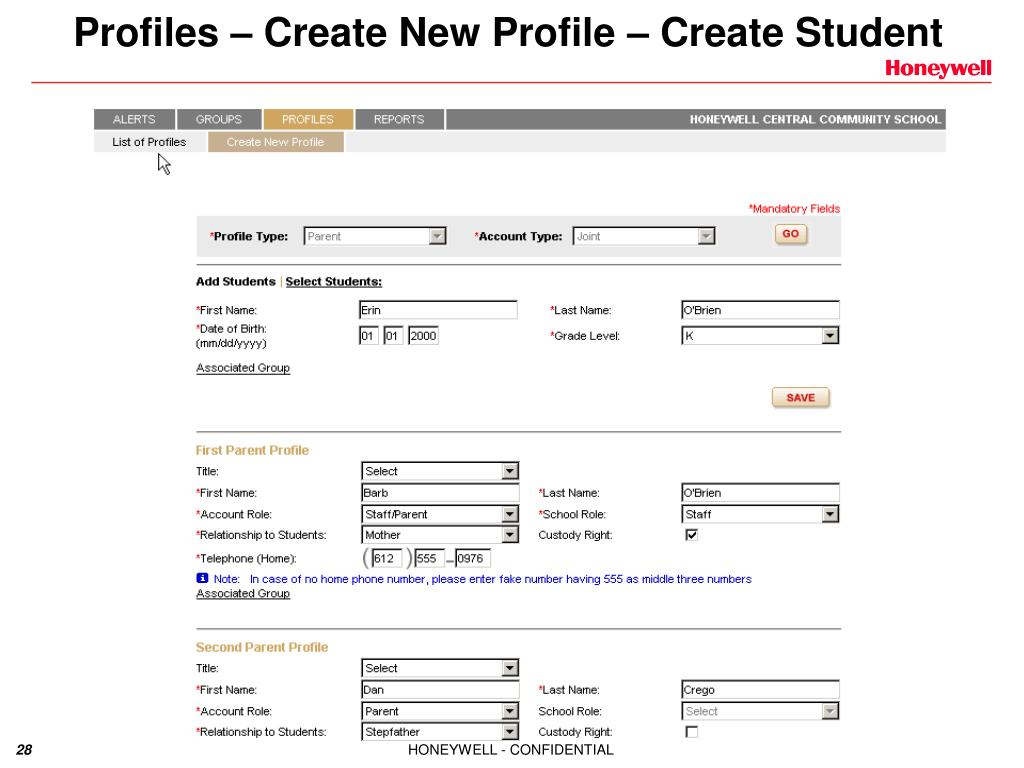Edit the student First Name field containing Erin
Image resolution: width=1024 pixels, height=768 pixels.
coord(438,310)
